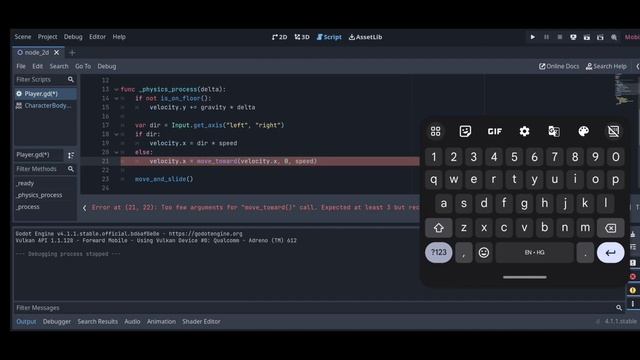Viewport: 640px width, 360px height.
Task: Tap the keyboard return key
Action: [611, 253]
